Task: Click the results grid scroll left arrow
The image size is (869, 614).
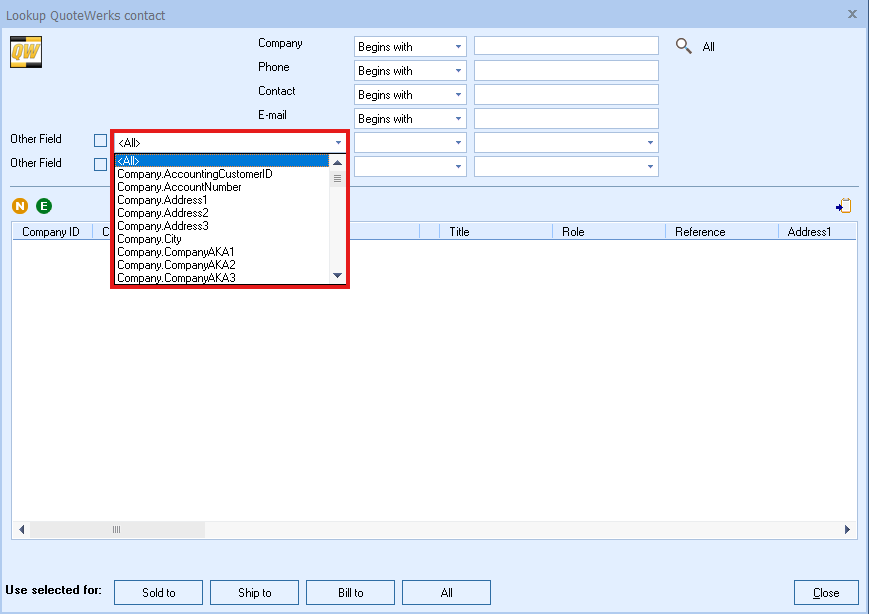Action: (22, 529)
